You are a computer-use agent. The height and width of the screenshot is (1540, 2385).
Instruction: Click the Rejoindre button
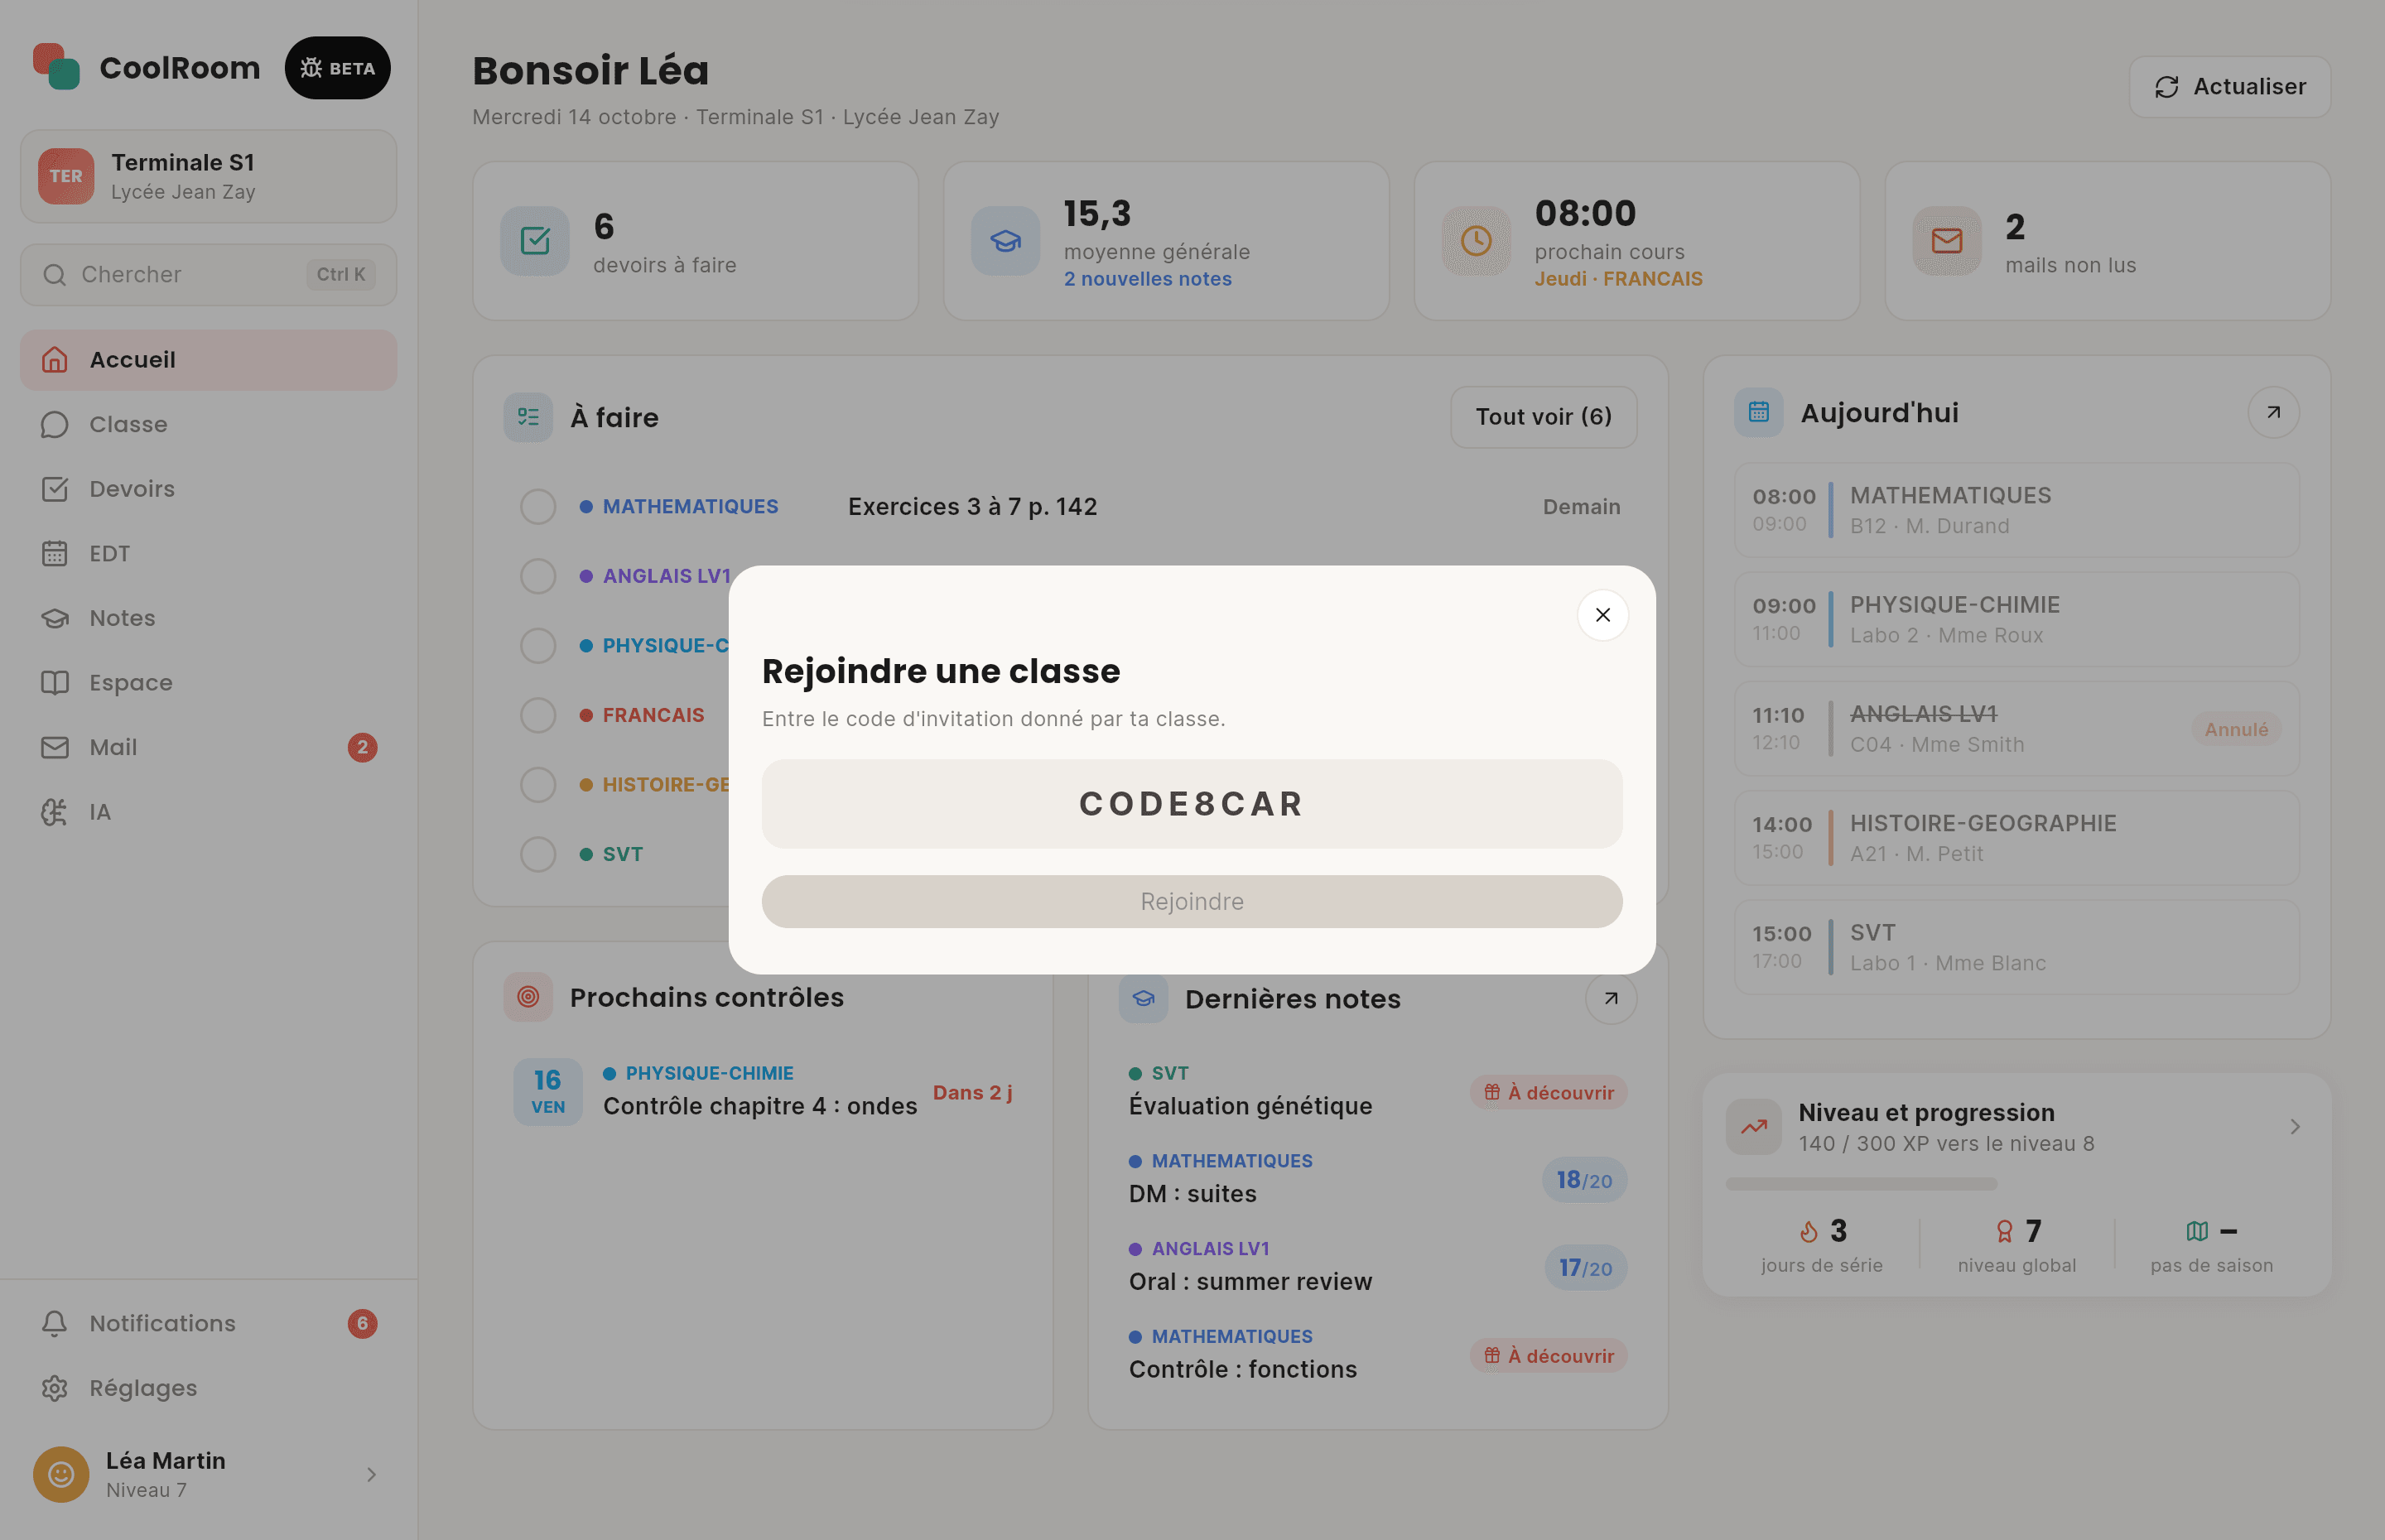[1192, 902]
